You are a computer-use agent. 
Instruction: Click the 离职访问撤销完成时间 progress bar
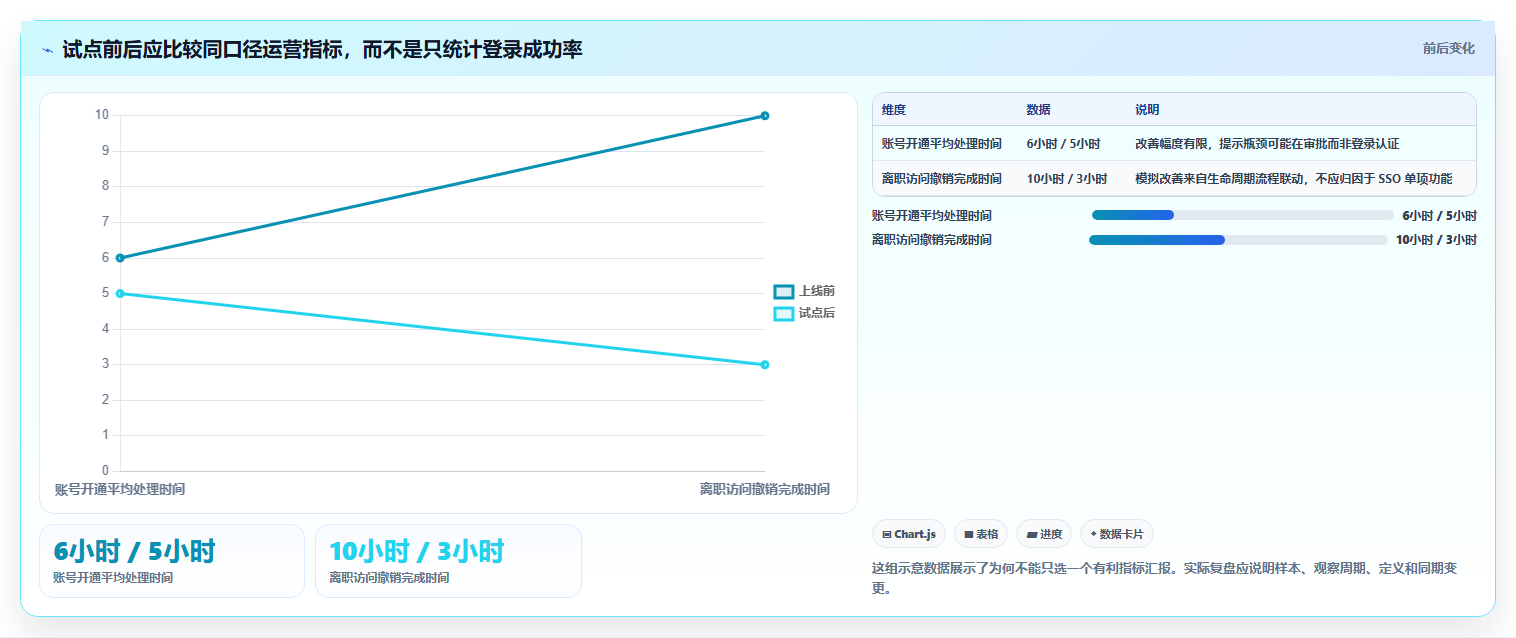tap(1238, 239)
